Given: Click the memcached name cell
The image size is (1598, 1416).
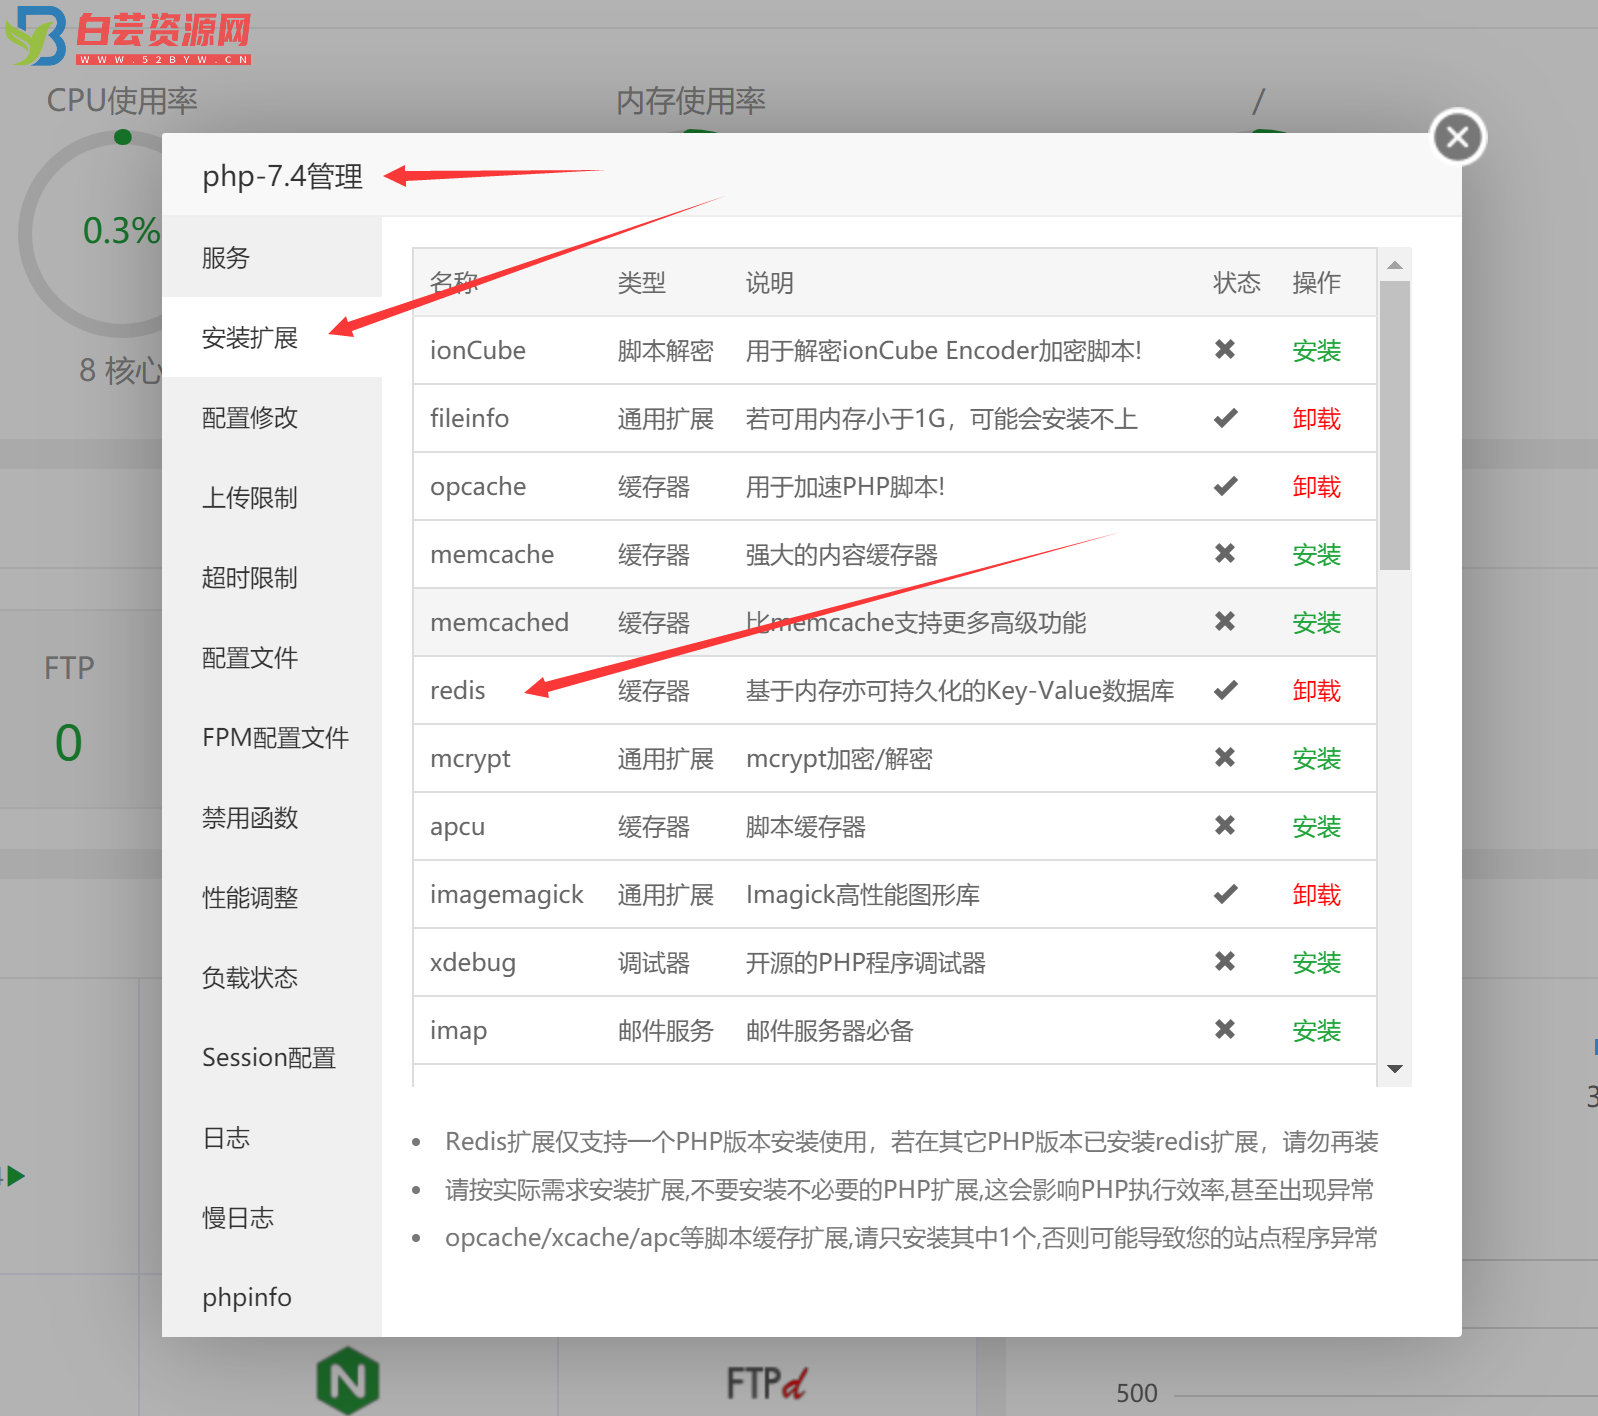Looking at the screenshot, I should (499, 623).
